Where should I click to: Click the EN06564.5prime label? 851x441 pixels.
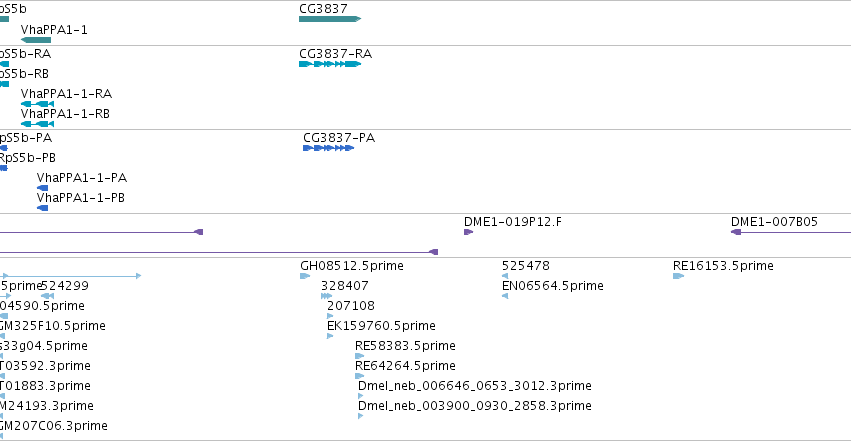point(552,286)
